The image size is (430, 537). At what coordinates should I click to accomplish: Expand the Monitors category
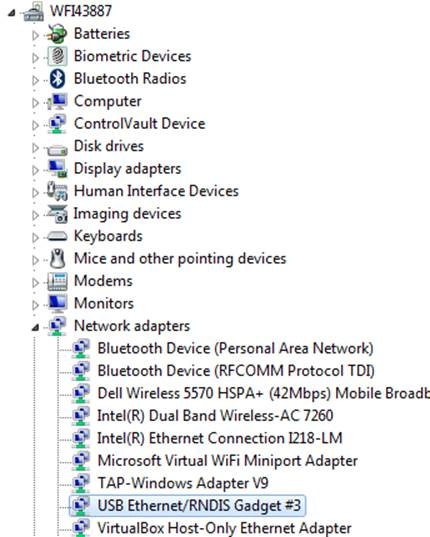click(x=35, y=305)
